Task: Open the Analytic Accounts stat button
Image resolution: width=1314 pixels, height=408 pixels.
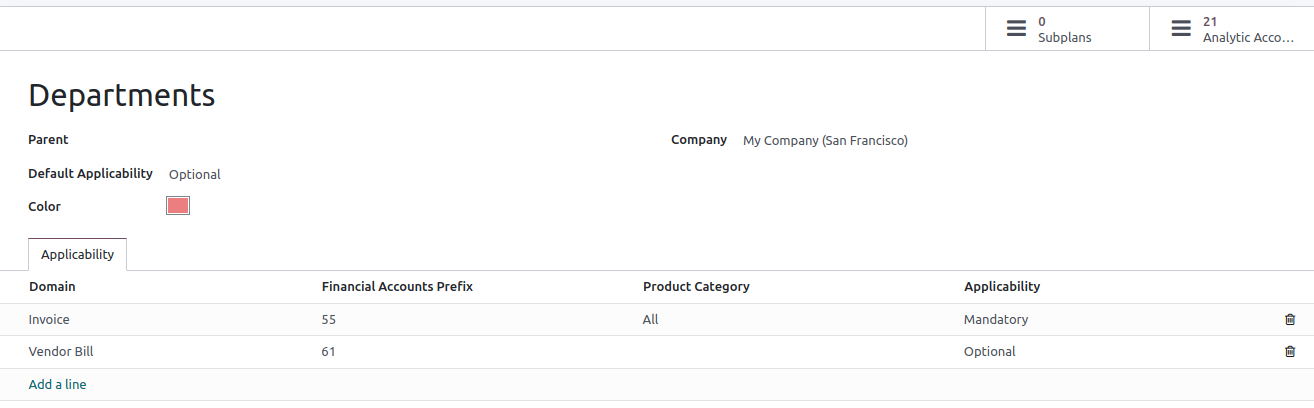Action: click(1231, 29)
